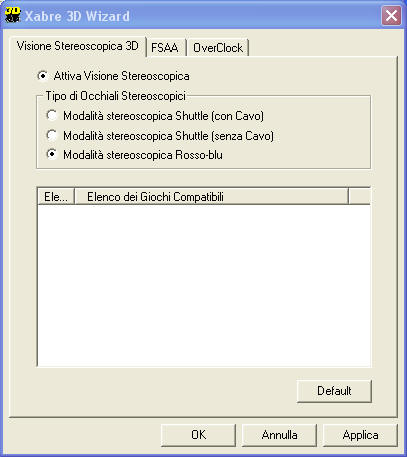This screenshot has width=407, height=457.
Task: Cancel using the Annulla button
Action: [279, 435]
